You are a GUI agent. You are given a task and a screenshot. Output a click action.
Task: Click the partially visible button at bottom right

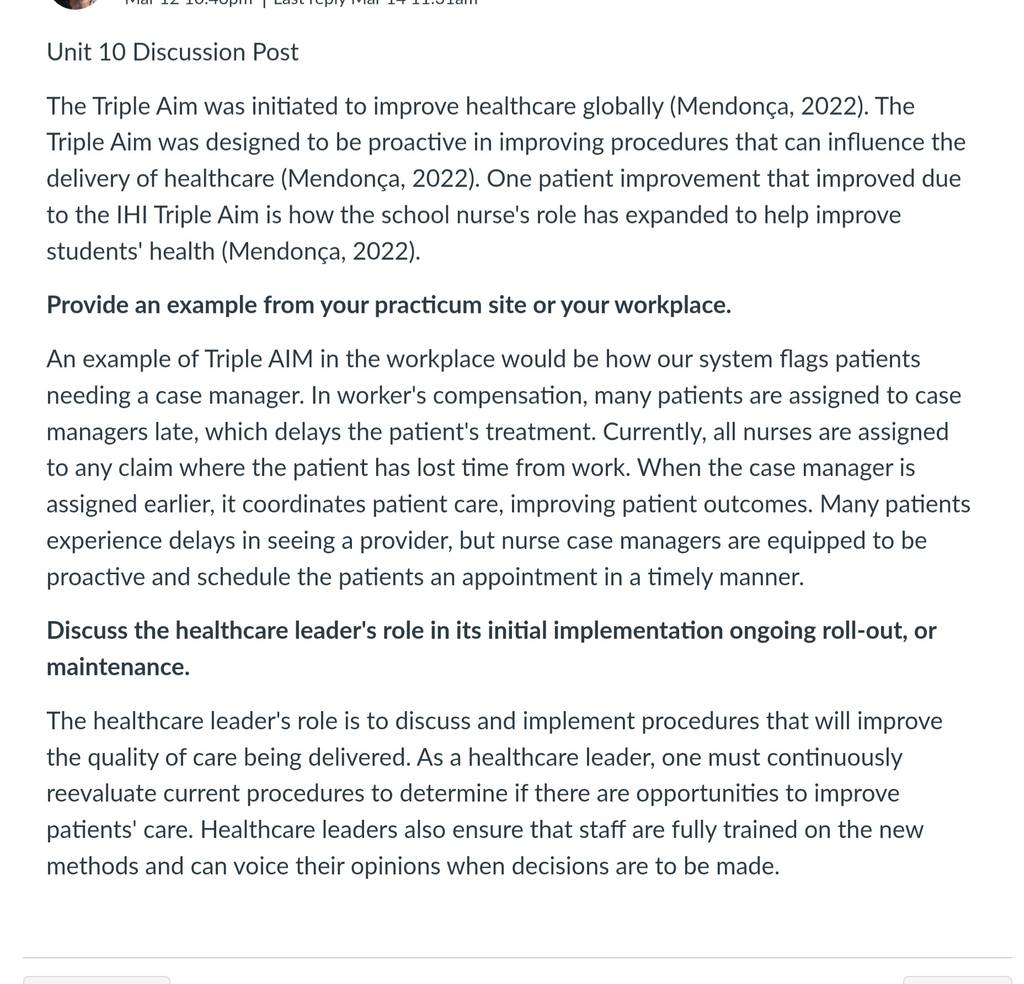click(957, 980)
